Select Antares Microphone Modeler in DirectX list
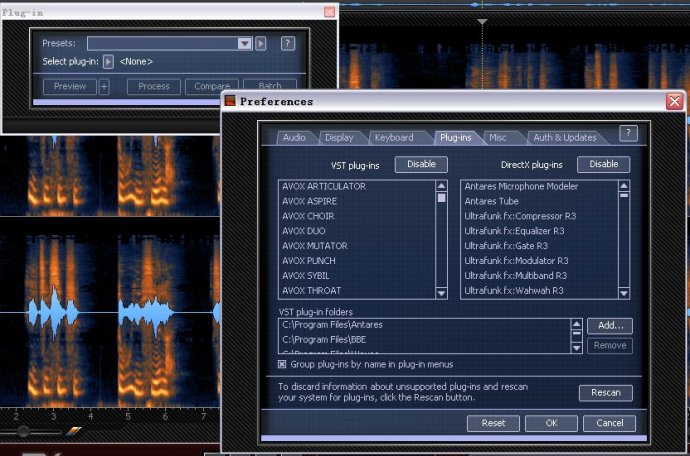 click(540, 187)
